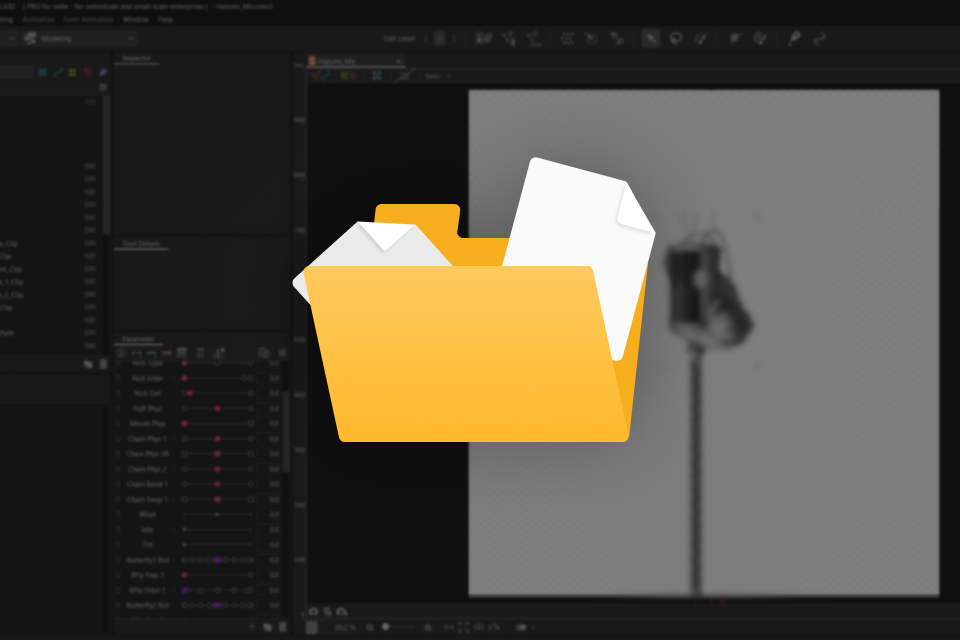Click the triangle mesh icon left of the grid icon

533,39
